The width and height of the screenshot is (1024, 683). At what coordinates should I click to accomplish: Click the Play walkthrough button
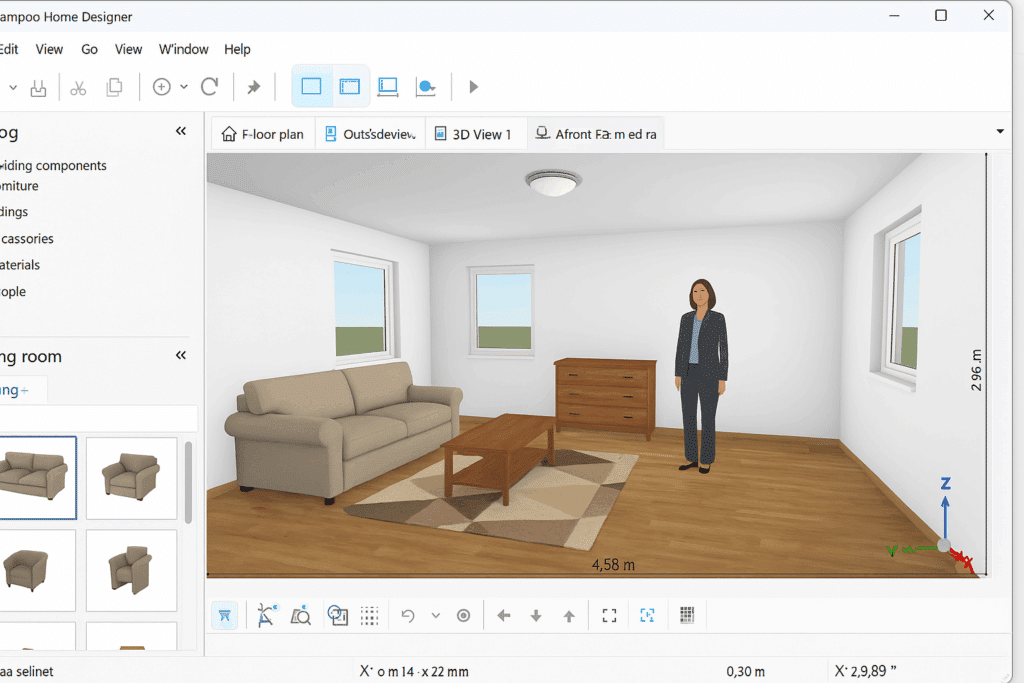[473, 86]
